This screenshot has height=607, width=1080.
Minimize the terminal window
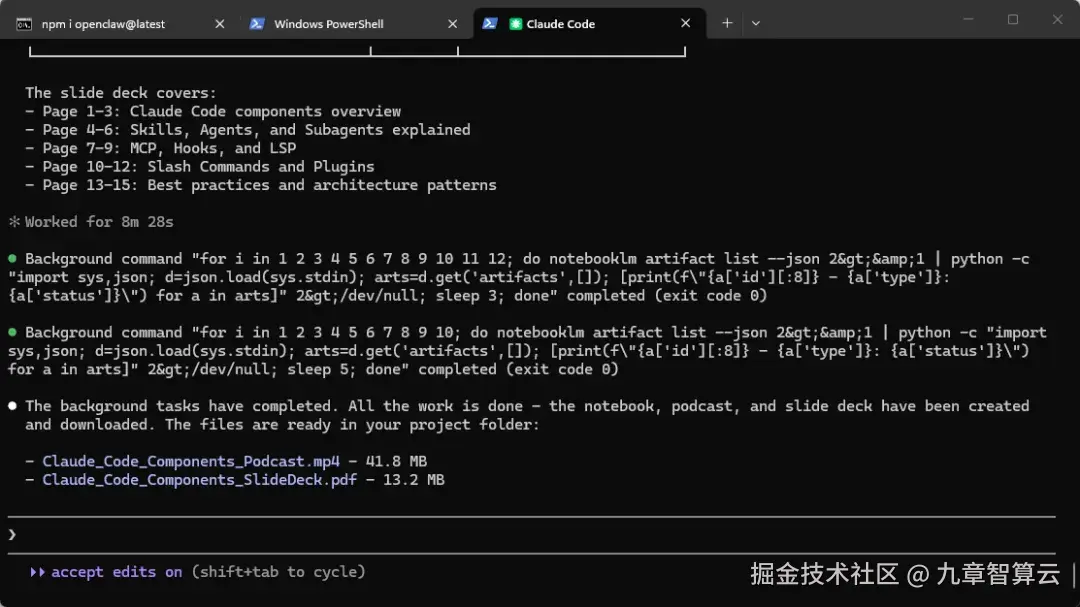coord(968,19)
